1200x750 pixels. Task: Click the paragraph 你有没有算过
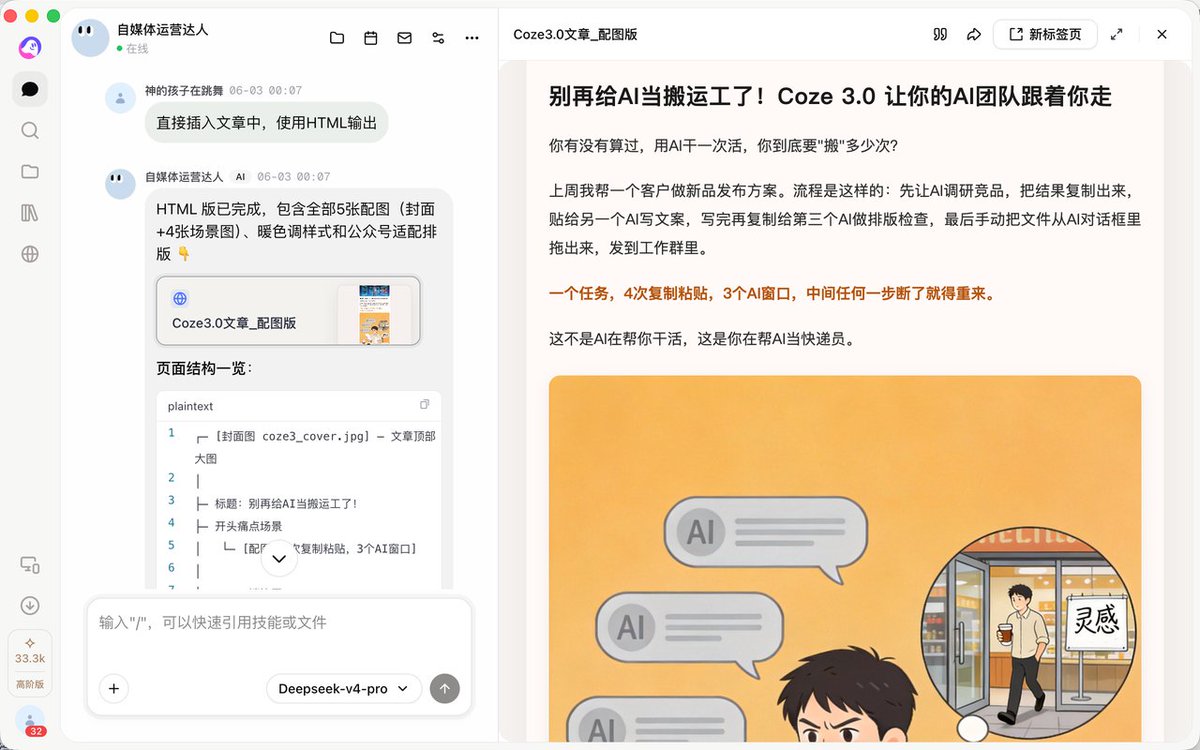tap(724, 145)
